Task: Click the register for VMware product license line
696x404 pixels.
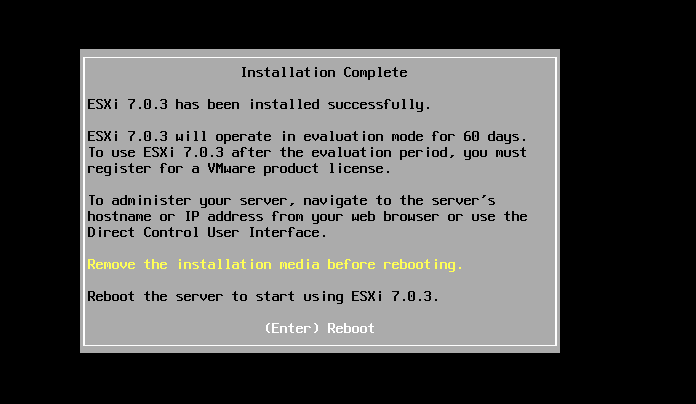Action: pos(239,169)
